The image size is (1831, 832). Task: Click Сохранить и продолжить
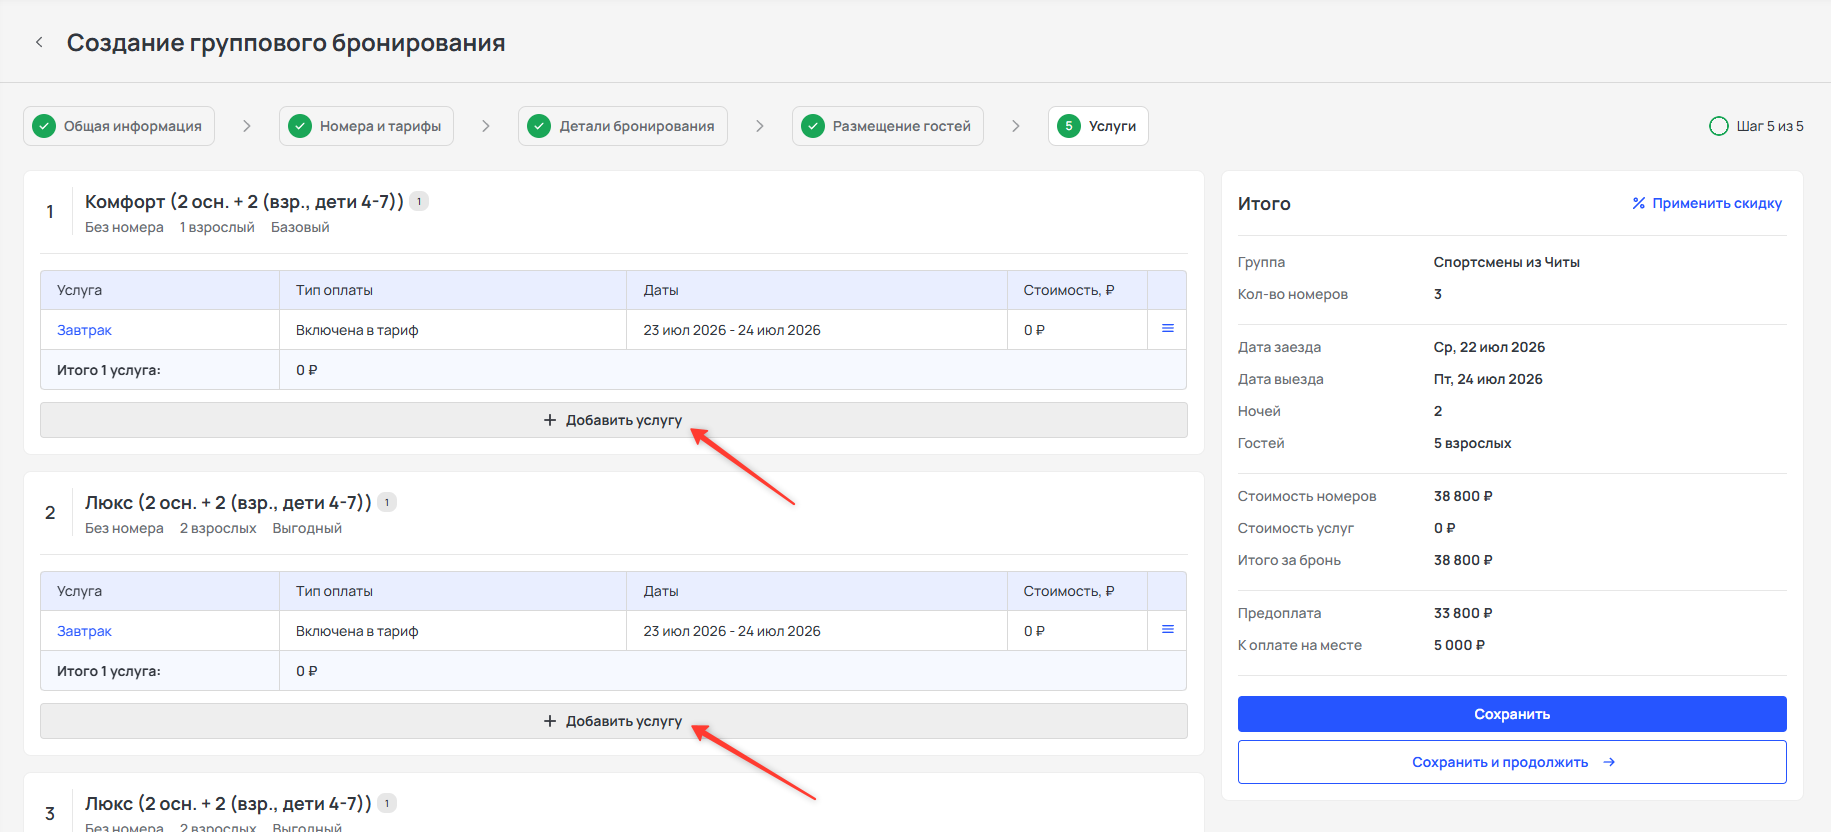[x=1512, y=762]
